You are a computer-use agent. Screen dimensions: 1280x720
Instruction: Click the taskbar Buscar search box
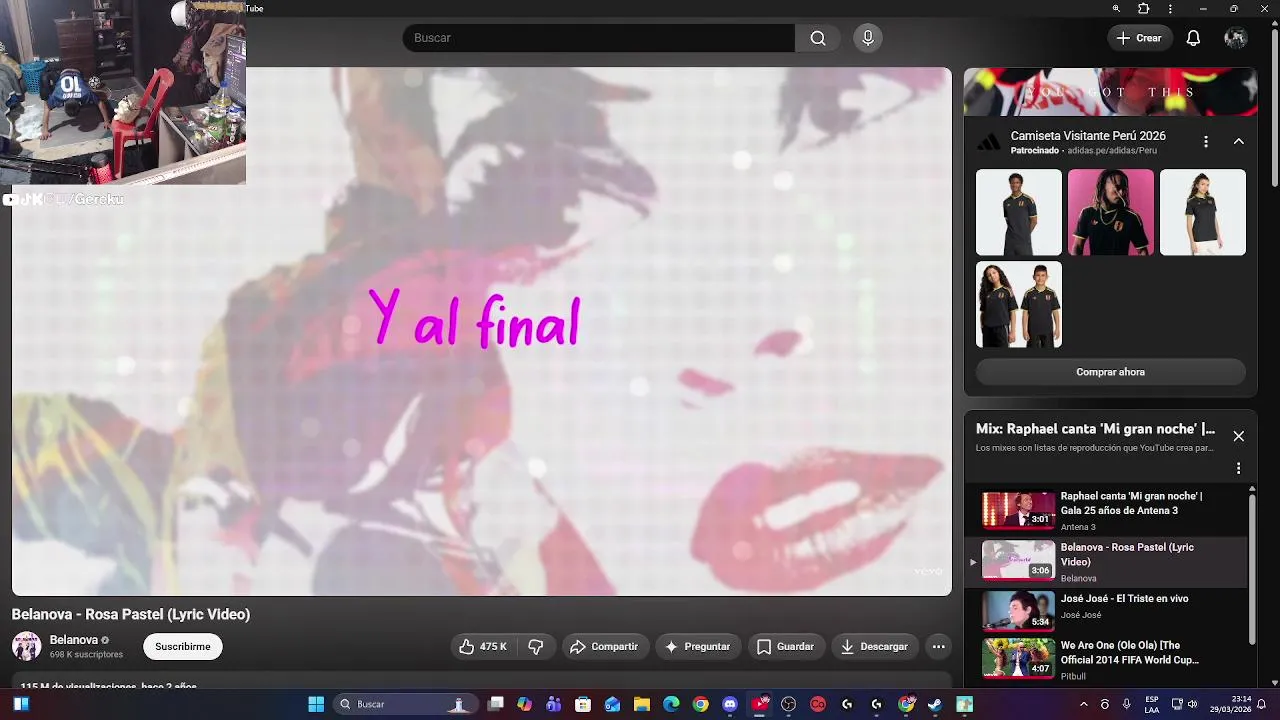[404, 704]
